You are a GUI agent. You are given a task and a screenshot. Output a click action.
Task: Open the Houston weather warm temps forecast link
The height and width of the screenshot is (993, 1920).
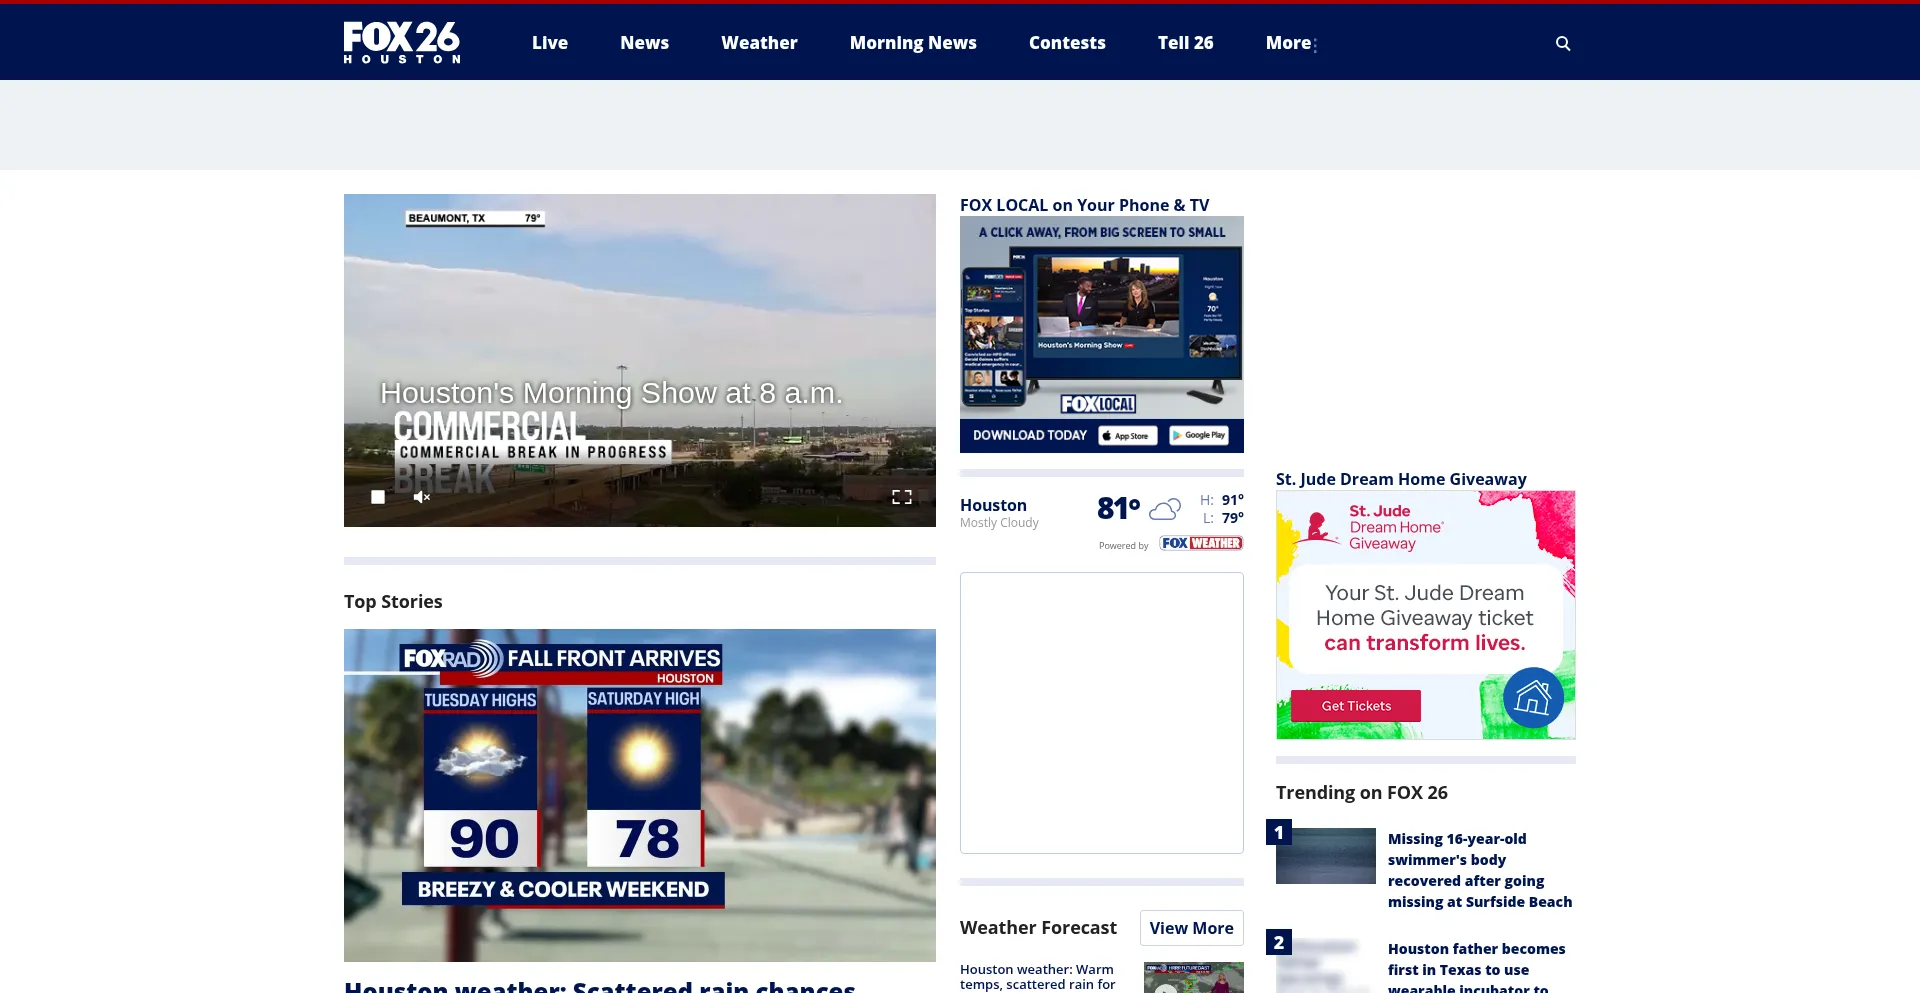[x=1037, y=977]
